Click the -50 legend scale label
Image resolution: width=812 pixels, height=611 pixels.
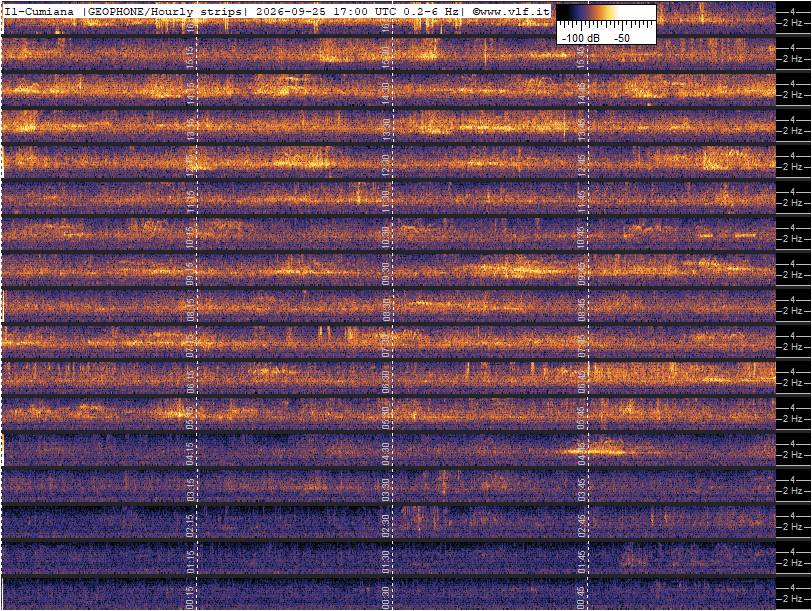(621, 38)
